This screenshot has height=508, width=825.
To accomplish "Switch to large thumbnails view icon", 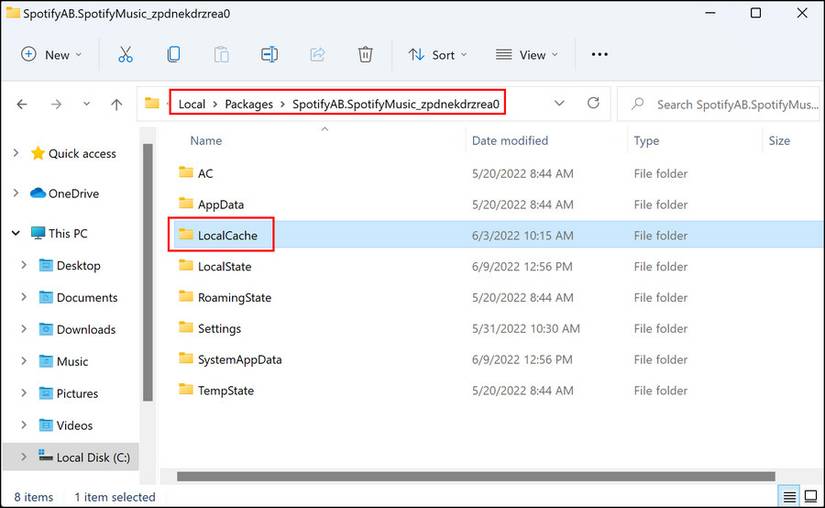I will click(x=811, y=496).
